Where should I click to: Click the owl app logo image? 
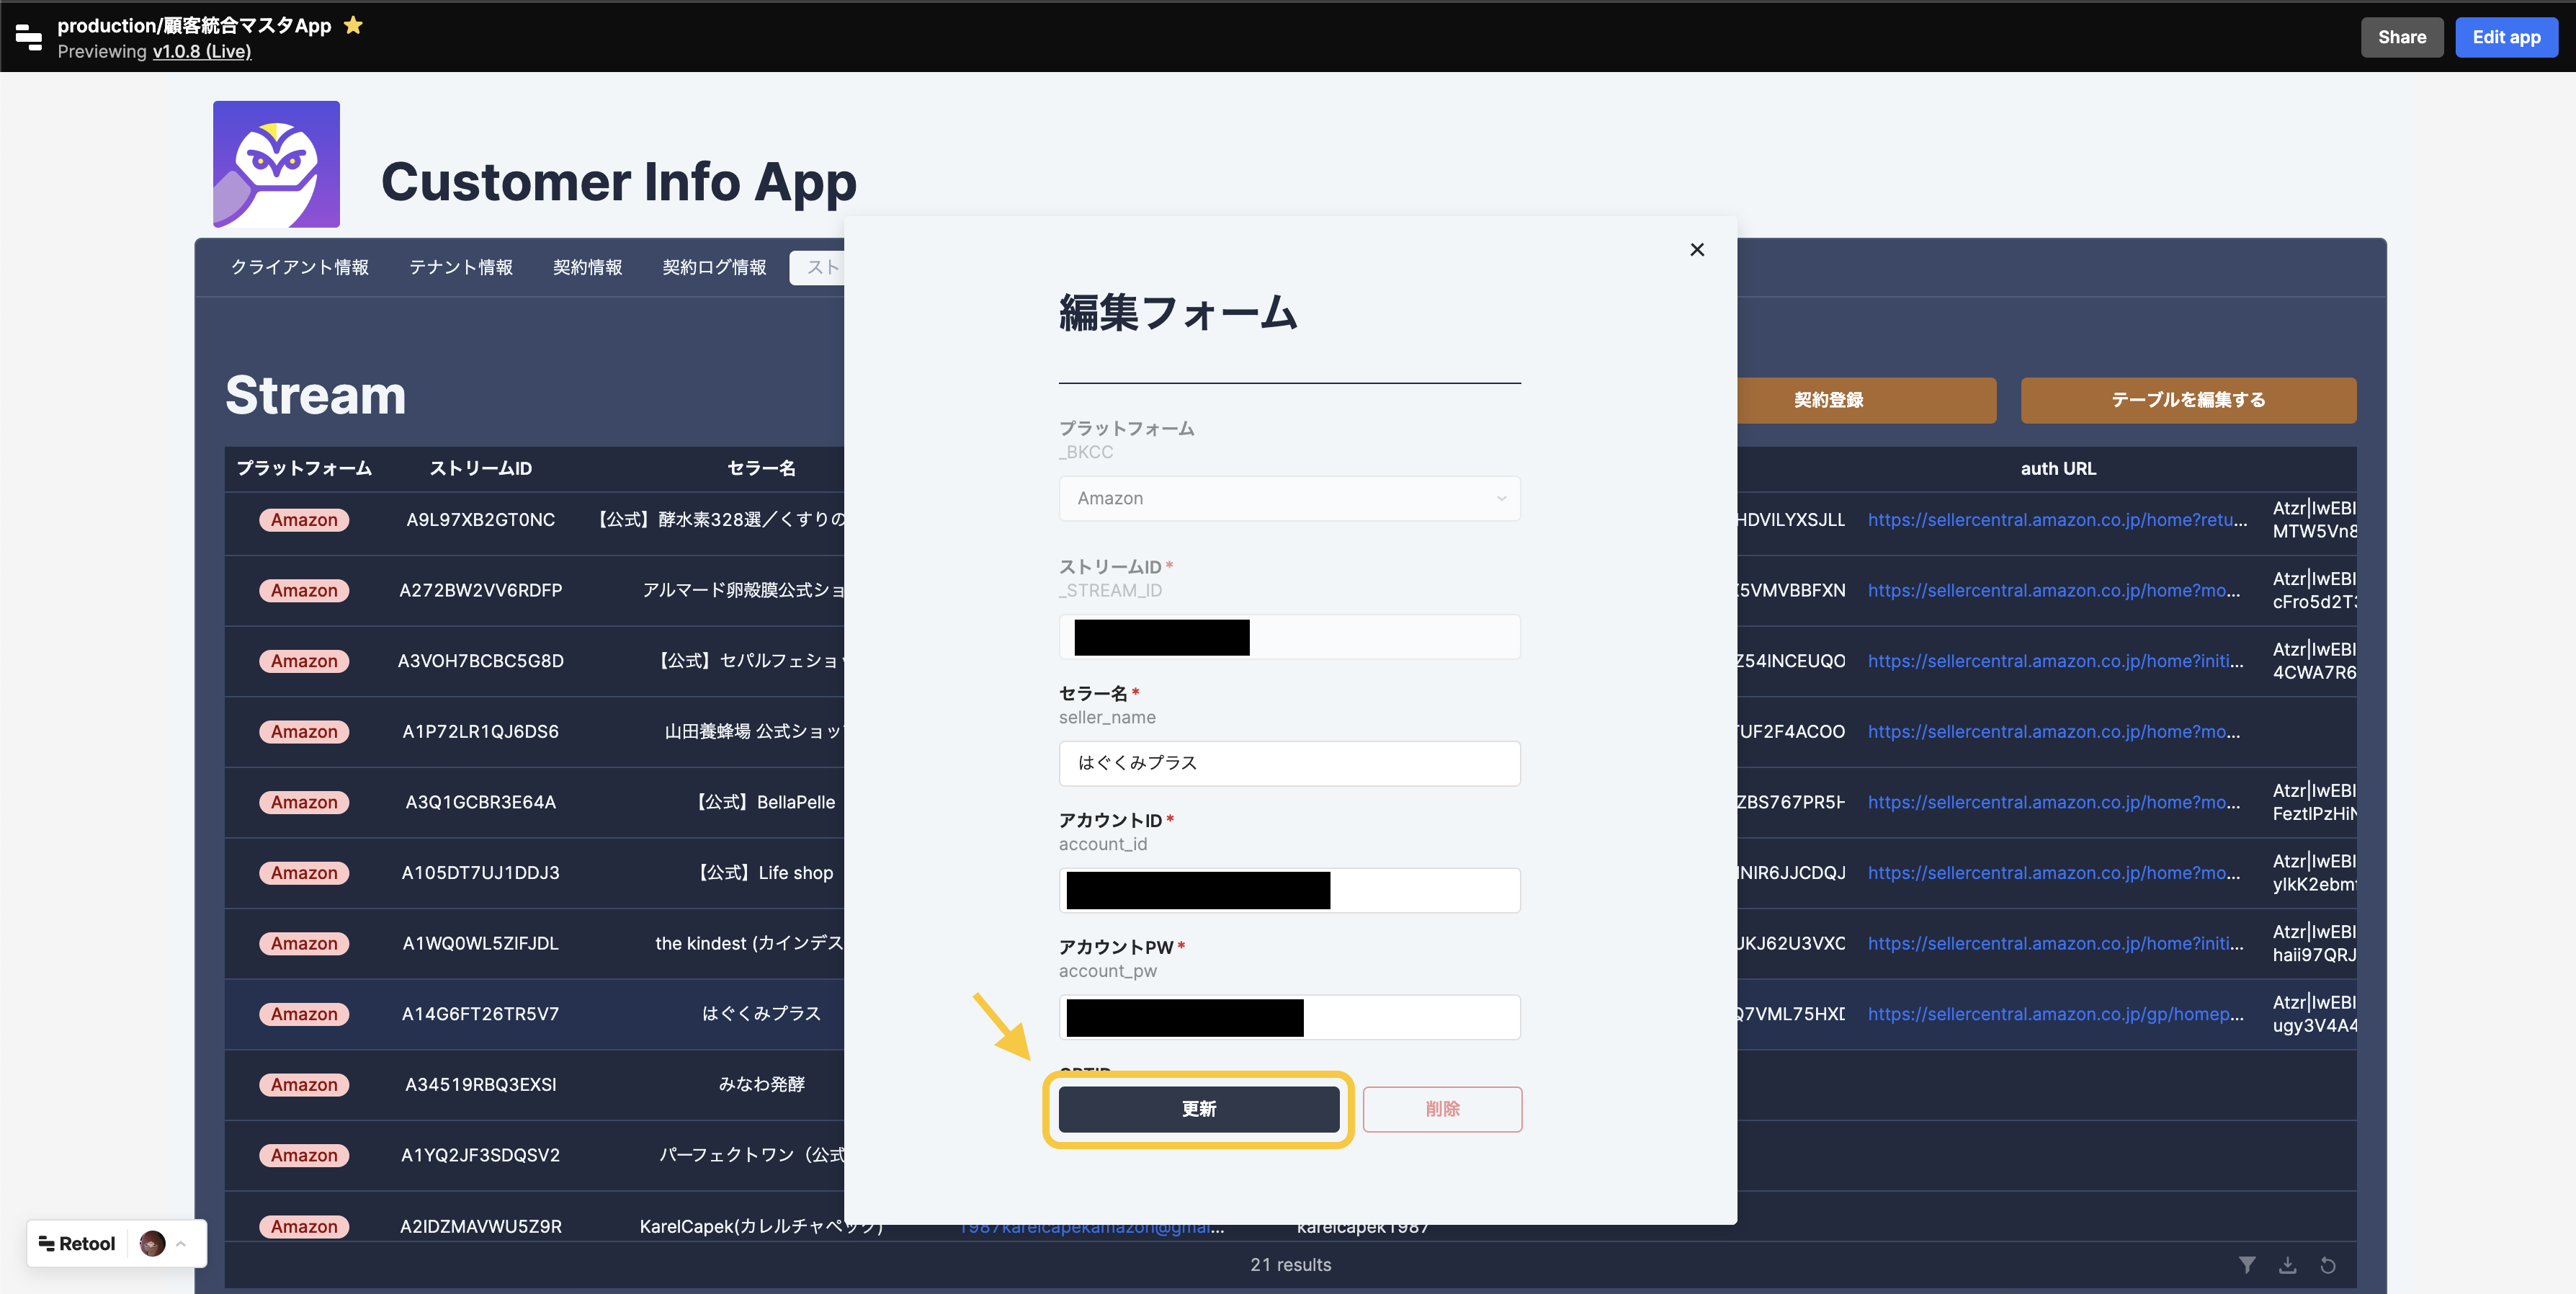[x=276, y=164]
